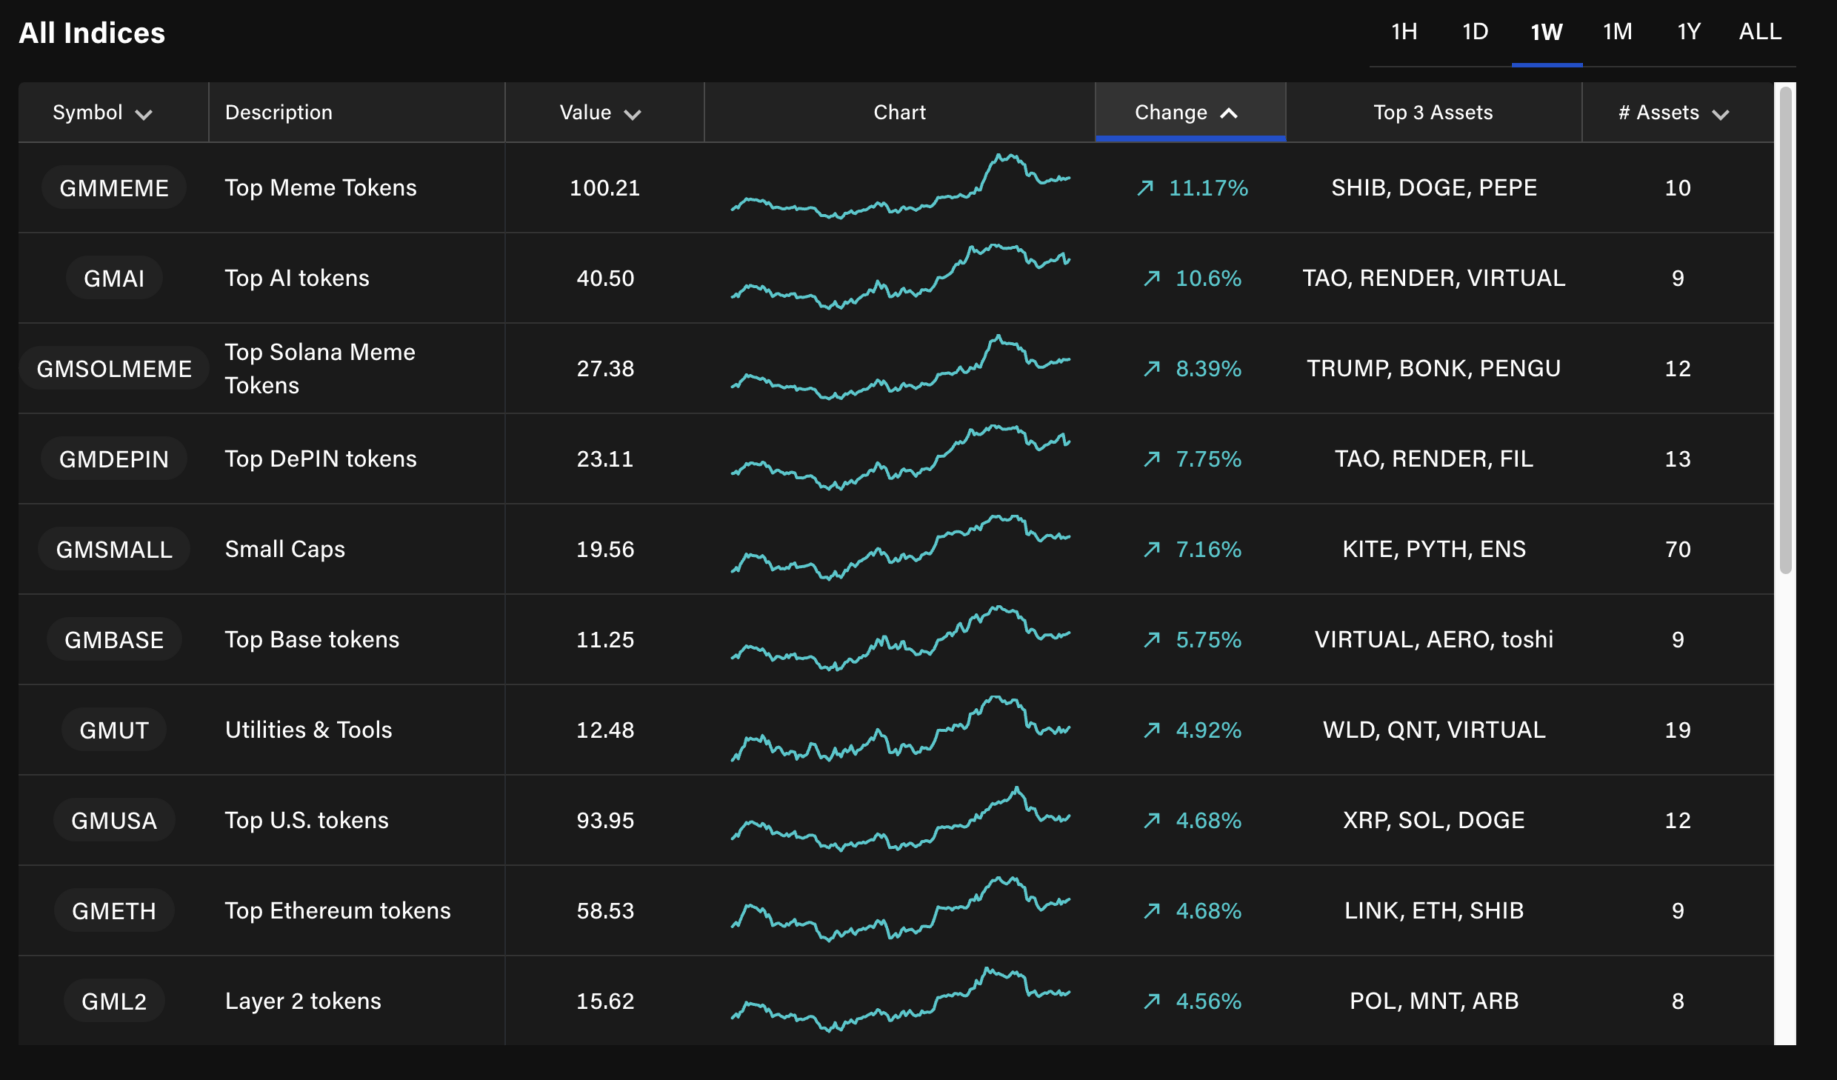Expand the Value column sort options
Image resolution: width=1837 pixels, height=1080 pixels.
click(x=632, y=113)
